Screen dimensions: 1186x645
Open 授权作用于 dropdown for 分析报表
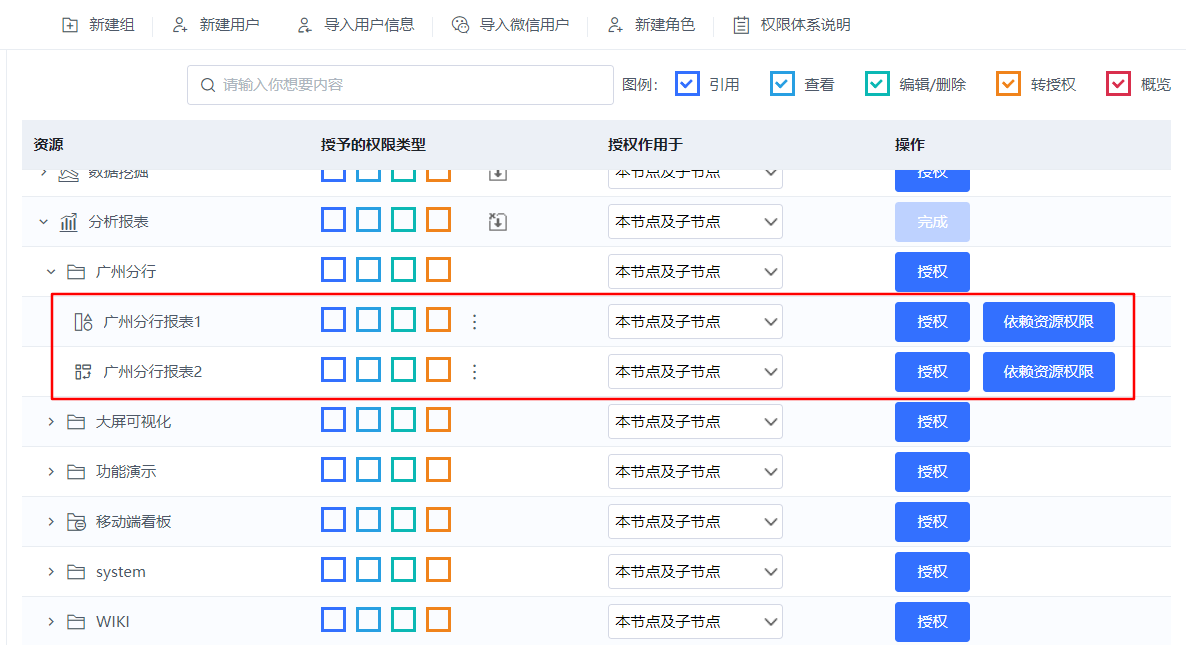point(695,222)
